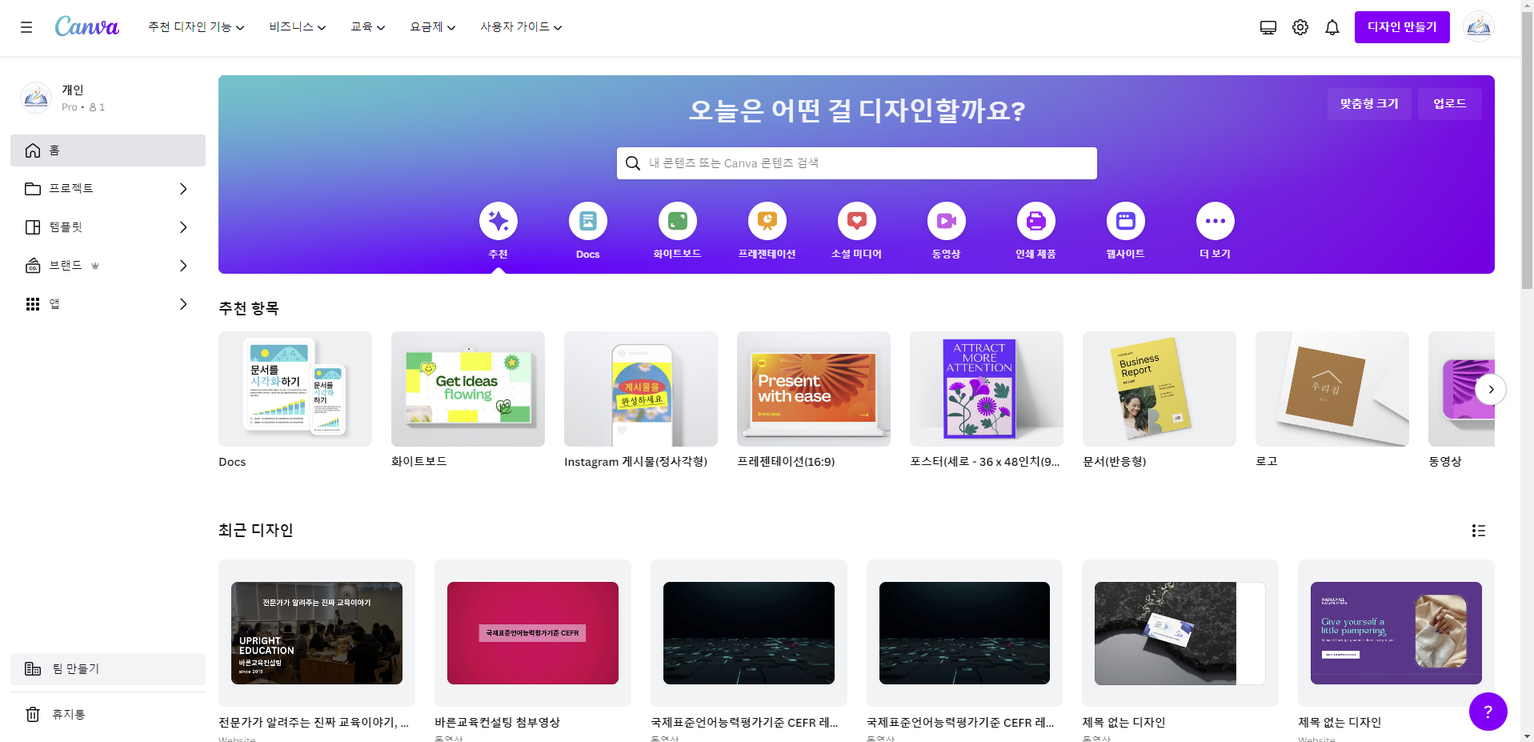Click the 맞춤형 크기 button

point(1369,104)
